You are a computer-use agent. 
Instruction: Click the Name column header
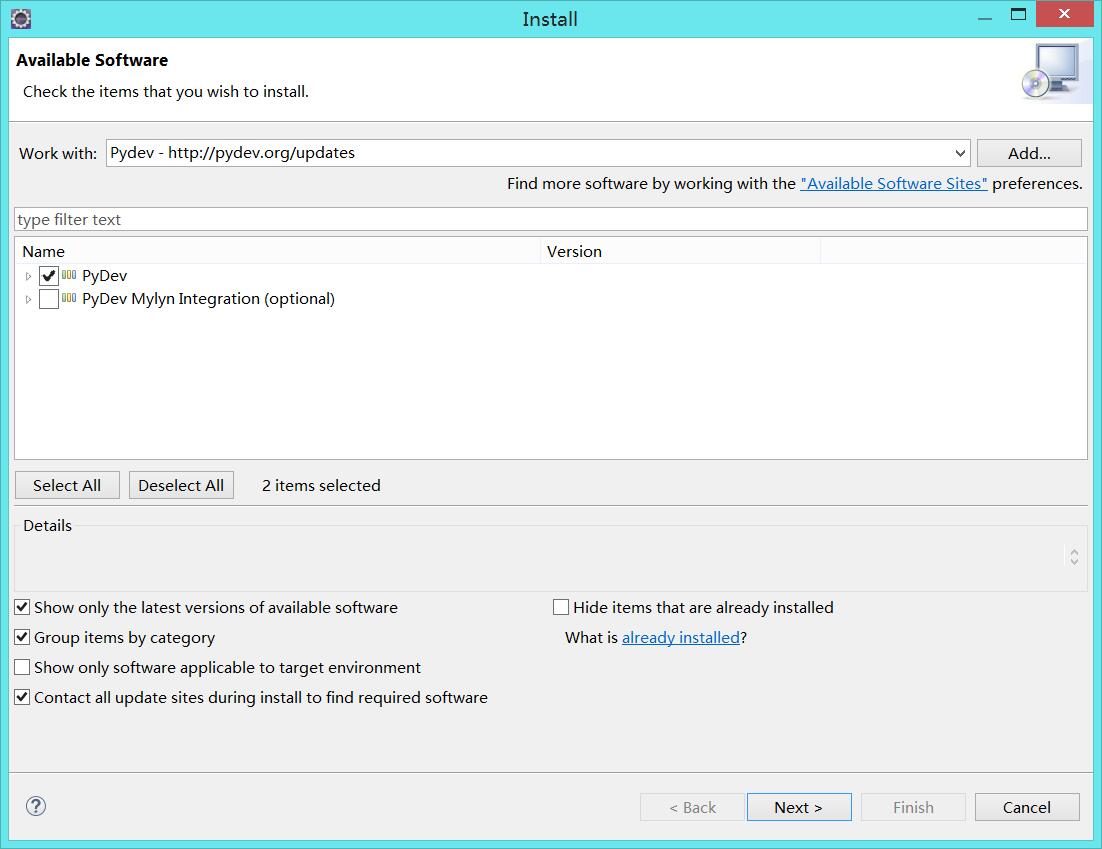pyautogui.click(x=278, y=252)
